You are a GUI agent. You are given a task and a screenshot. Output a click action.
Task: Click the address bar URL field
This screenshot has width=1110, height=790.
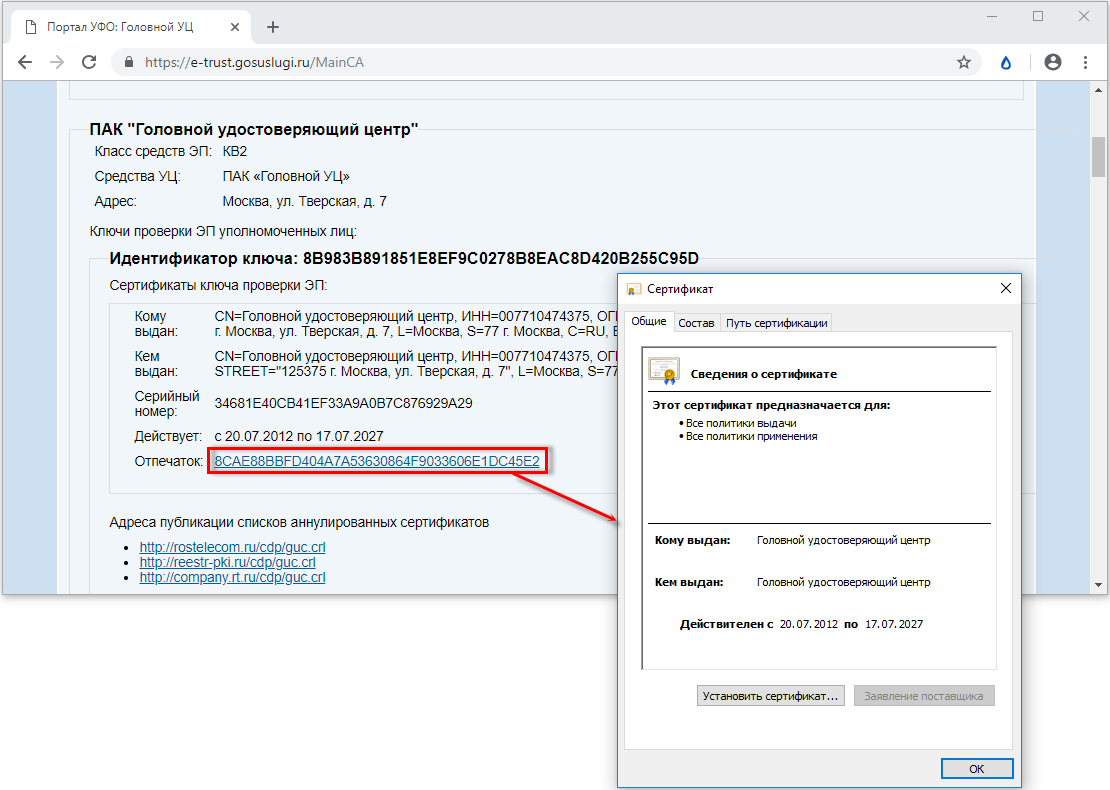[x=545, y=62]
